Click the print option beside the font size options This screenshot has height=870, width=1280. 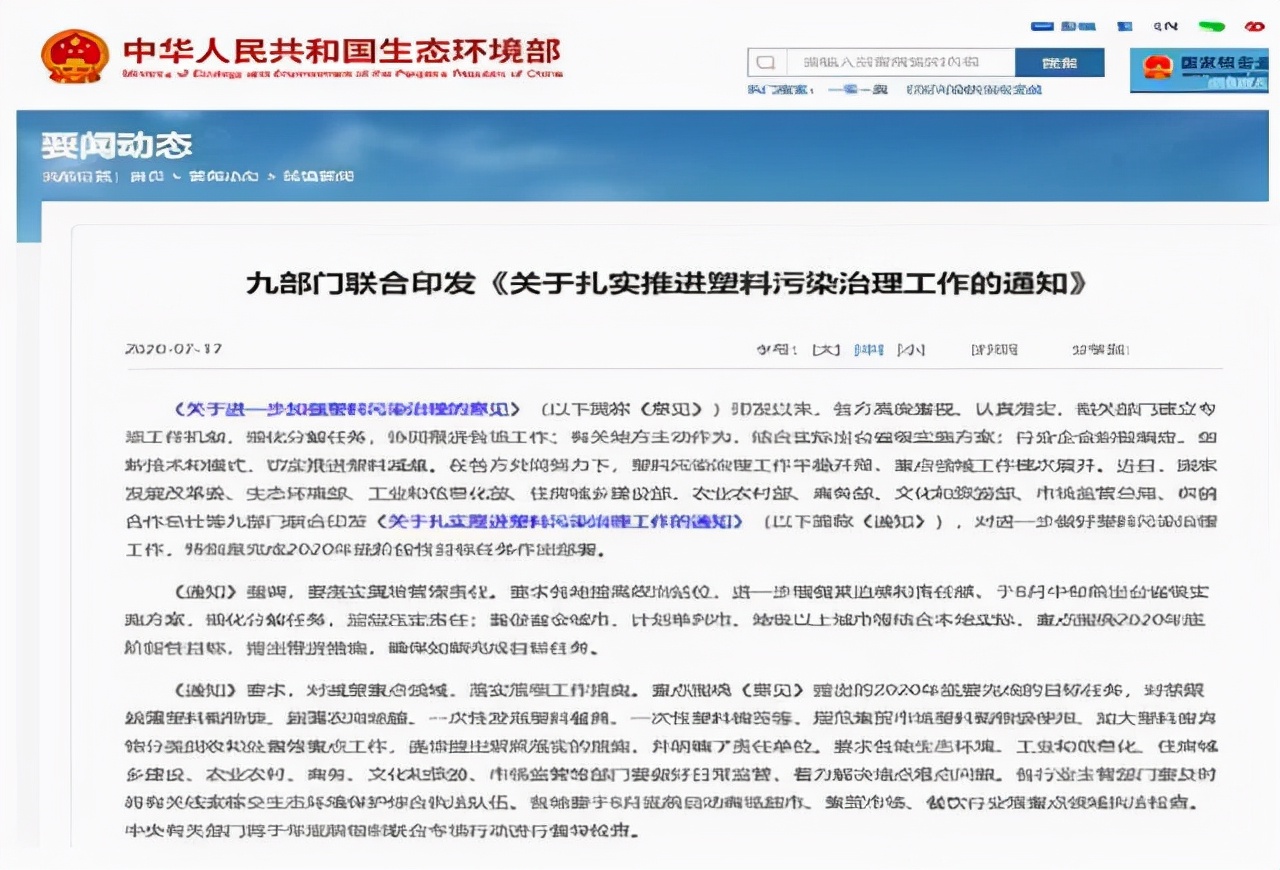tap(994, 350)
